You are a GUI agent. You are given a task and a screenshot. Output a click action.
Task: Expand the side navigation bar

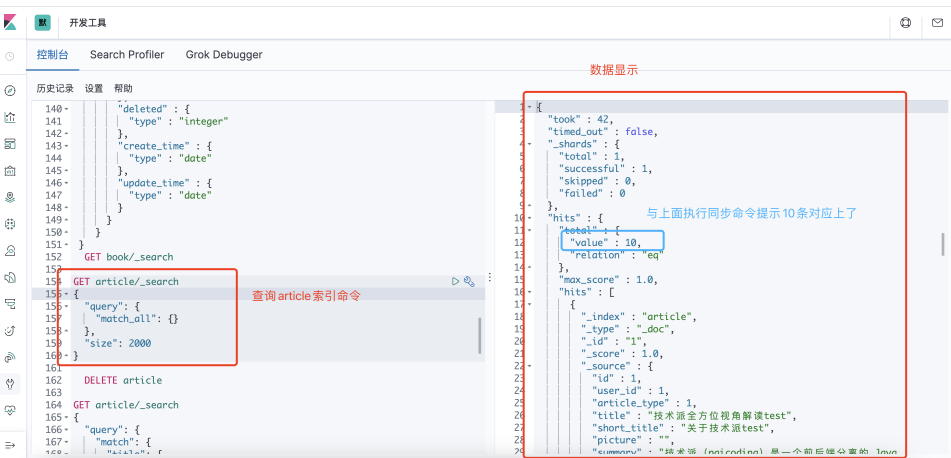click(x=10, y=444)
